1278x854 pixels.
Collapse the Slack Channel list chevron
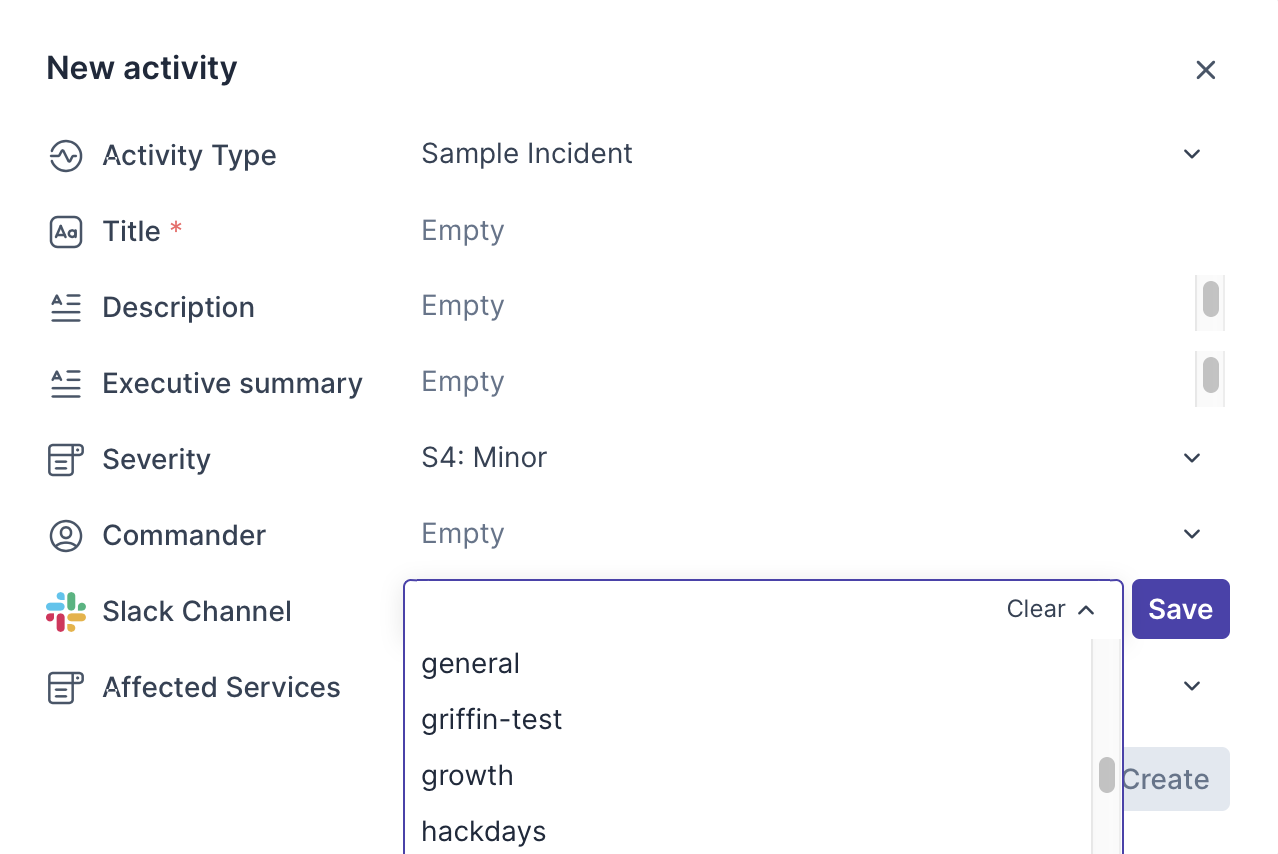pyautogui.click(x=1087, y=610)
